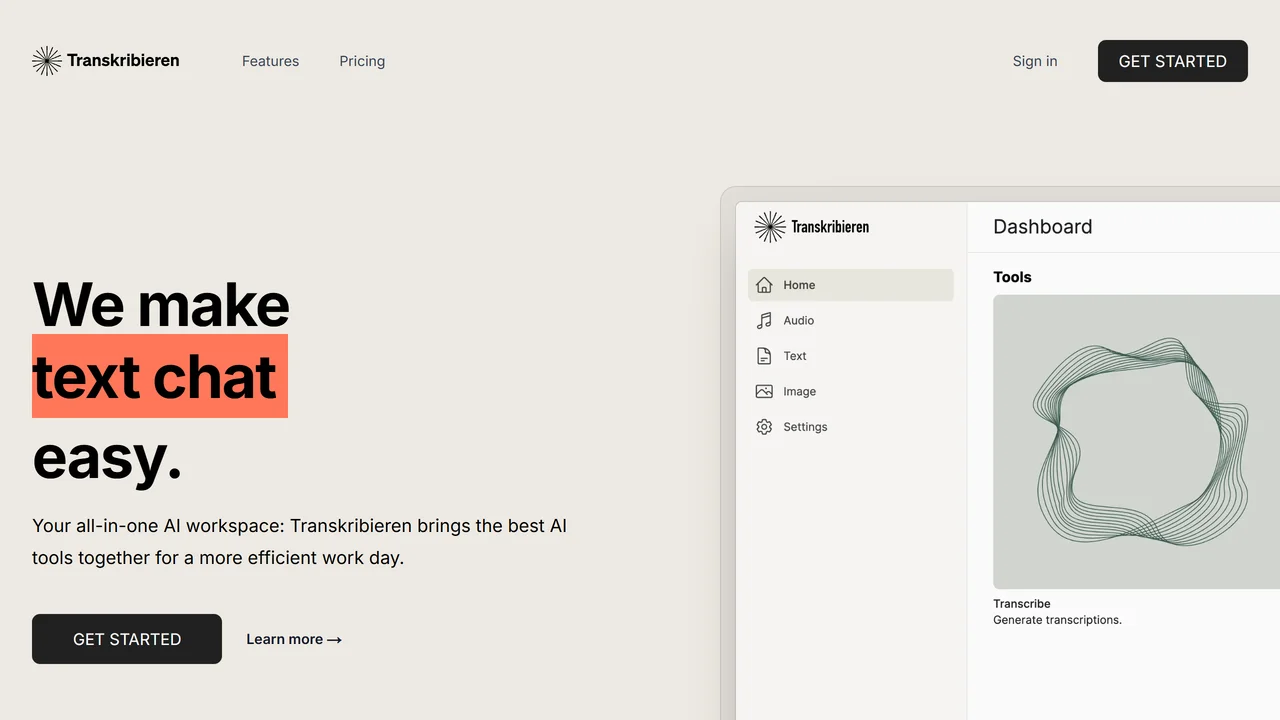
Task: Select the Audio label in dashboard sidebar
Action: pyautogui.click(x=799, y=321)
